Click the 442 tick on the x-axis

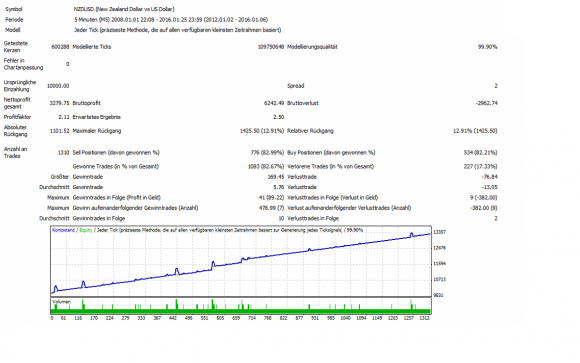pos(173,318)
